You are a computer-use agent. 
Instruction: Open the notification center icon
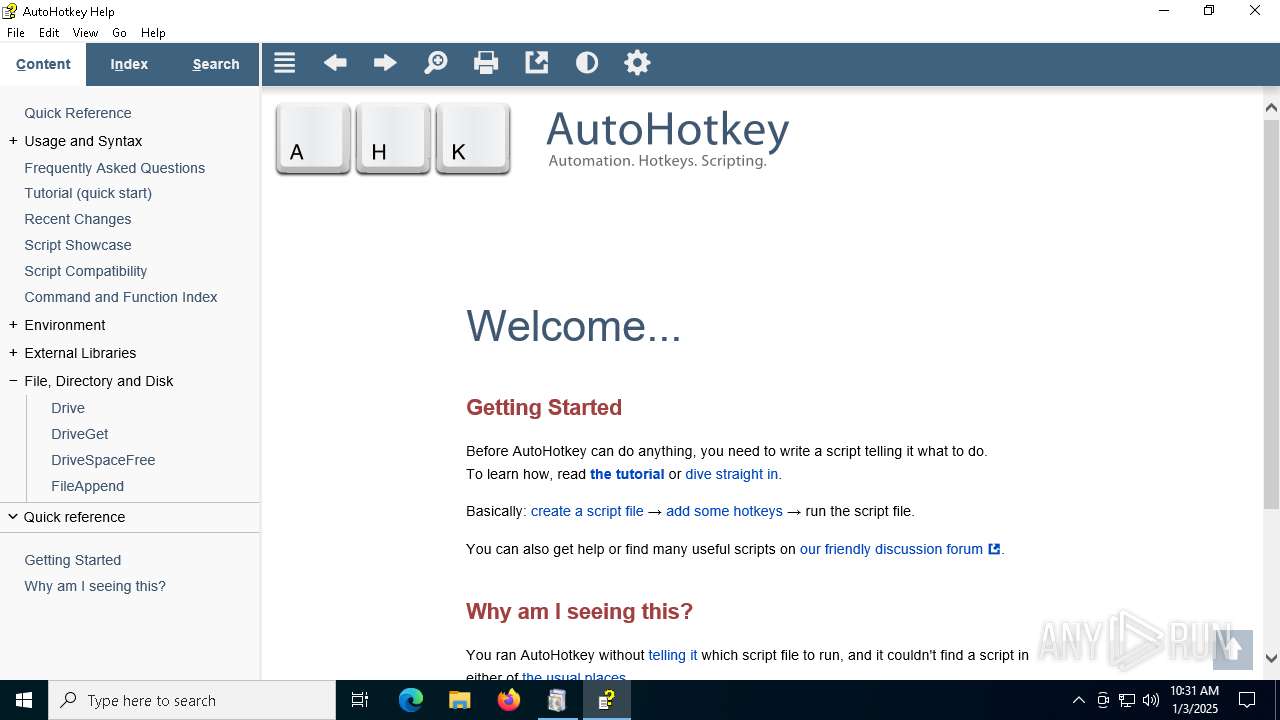point(1247,700)
